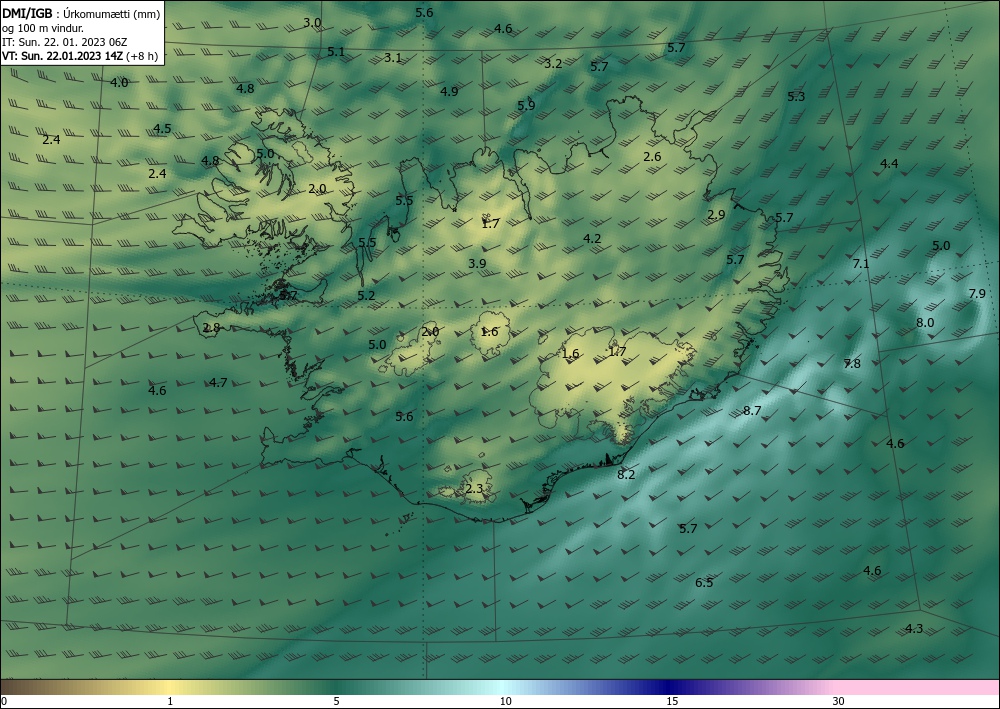The height and width of the screenshot is (709, 1000).
Task: Click the map value 4.3
Action: pyautogui.click(x=914, y=629)
